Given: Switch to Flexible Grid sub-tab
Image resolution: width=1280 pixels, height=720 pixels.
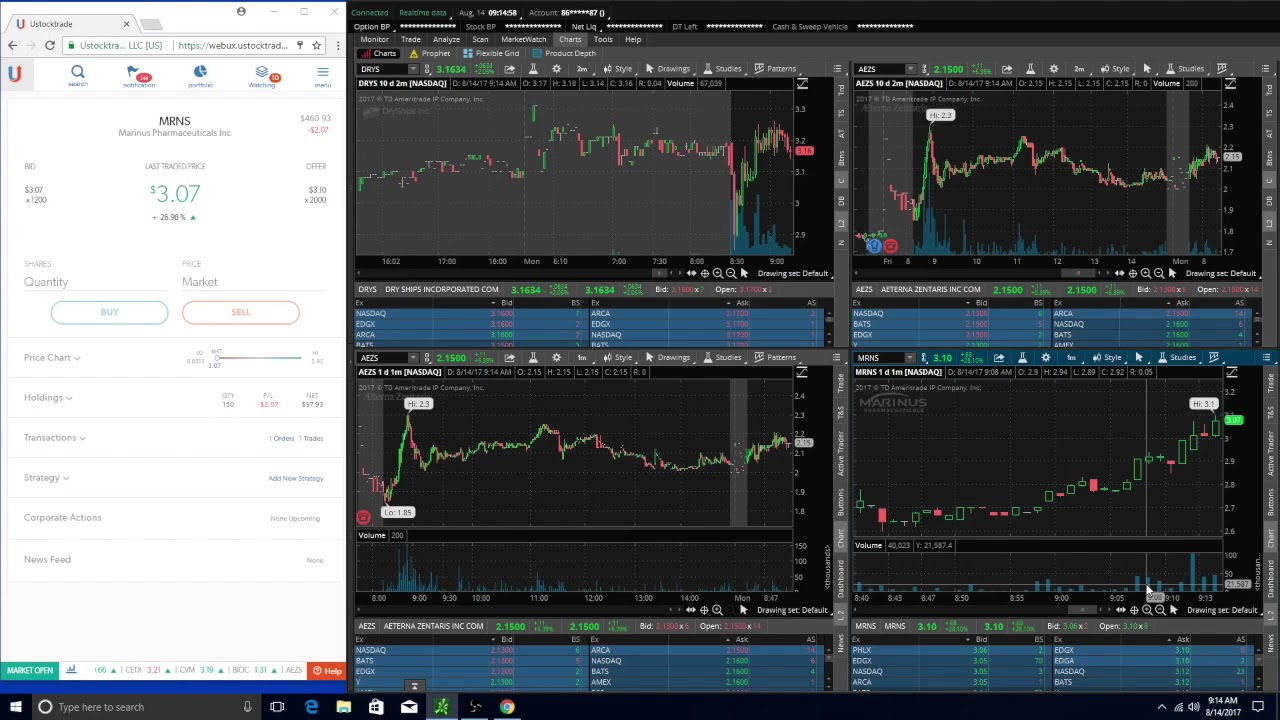Looking at the screenshot, I should click(491, 54).
